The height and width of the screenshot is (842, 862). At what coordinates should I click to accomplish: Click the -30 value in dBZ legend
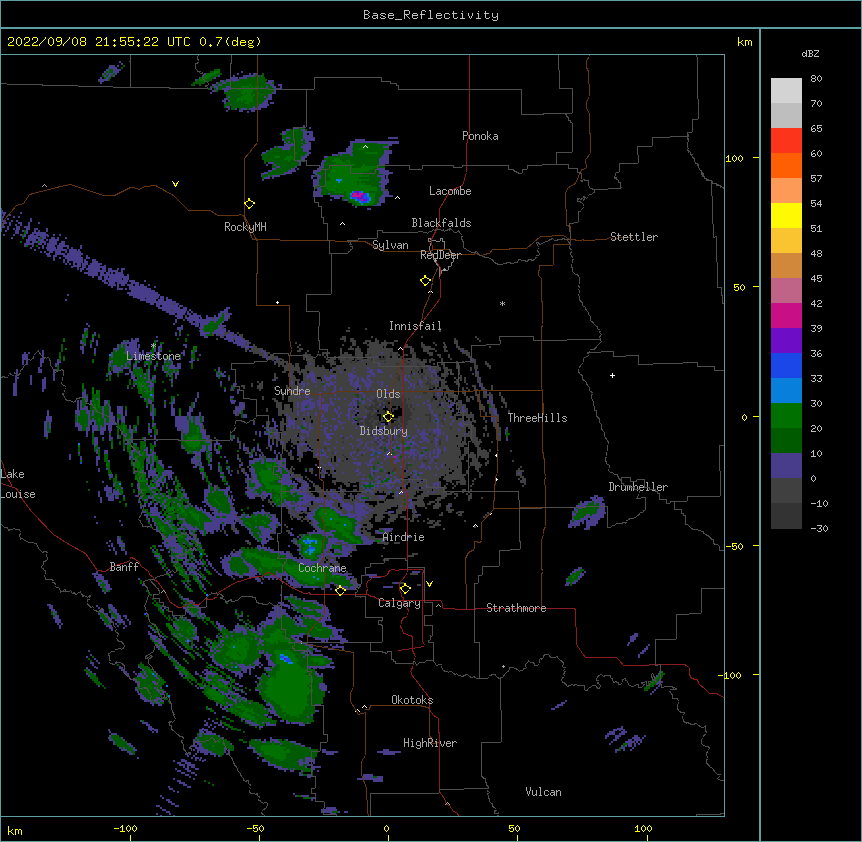(x=820, y=529)
